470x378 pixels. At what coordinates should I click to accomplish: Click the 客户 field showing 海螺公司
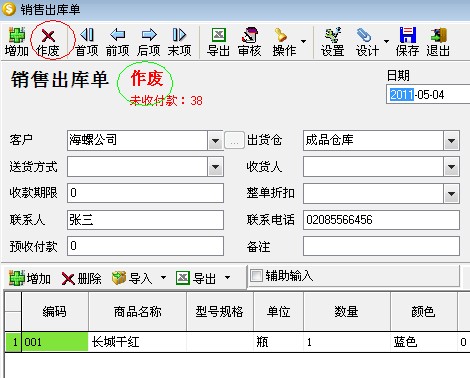[x=137, y=140]
